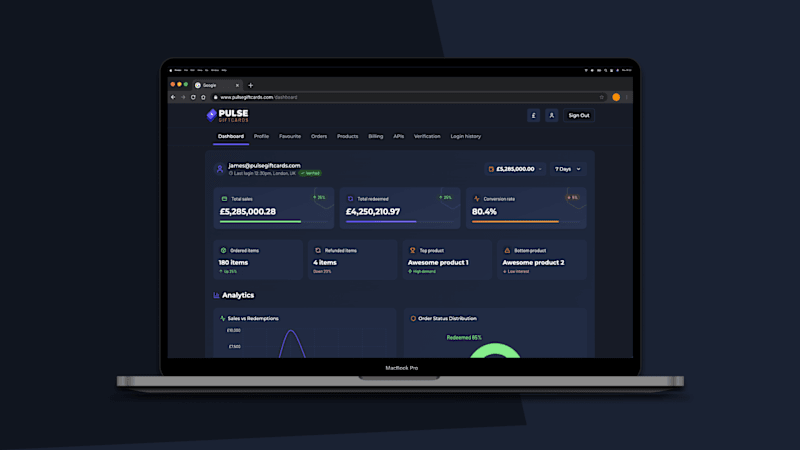Viewport: 800px width, 450px height.
Task: Open the Login history tab
Action: coord(466,136)
